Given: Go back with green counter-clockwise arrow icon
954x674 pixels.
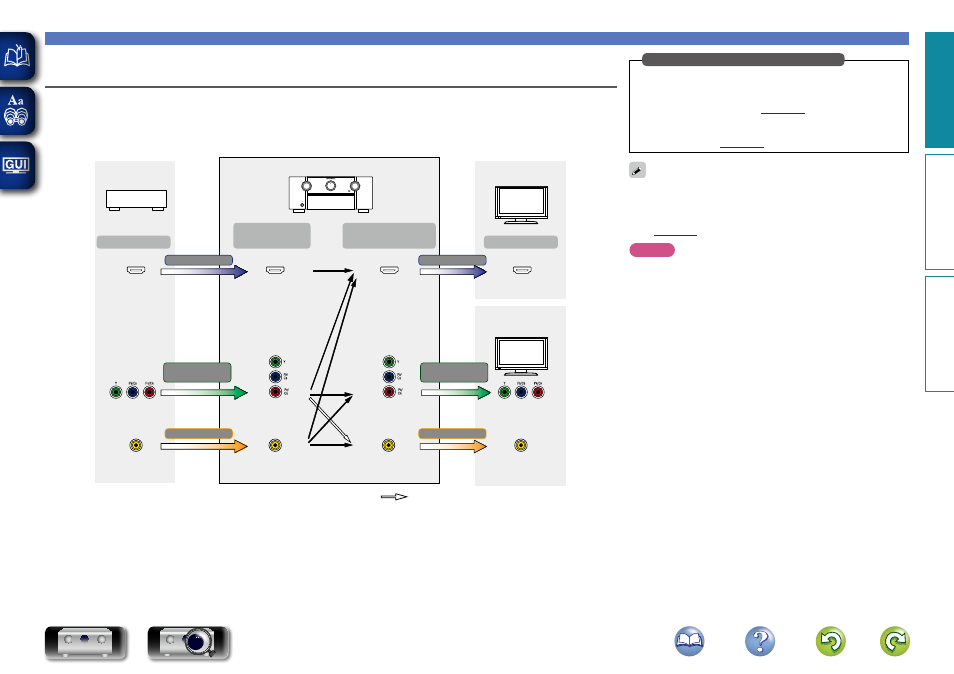Looking at the screenshot, I should click(x=830, y=641).
